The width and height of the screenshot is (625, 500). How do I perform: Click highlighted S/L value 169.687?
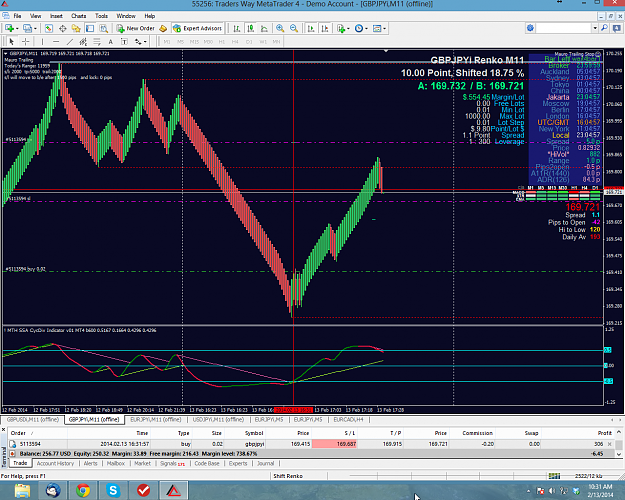pyautogui.click(x=334, y=444)
